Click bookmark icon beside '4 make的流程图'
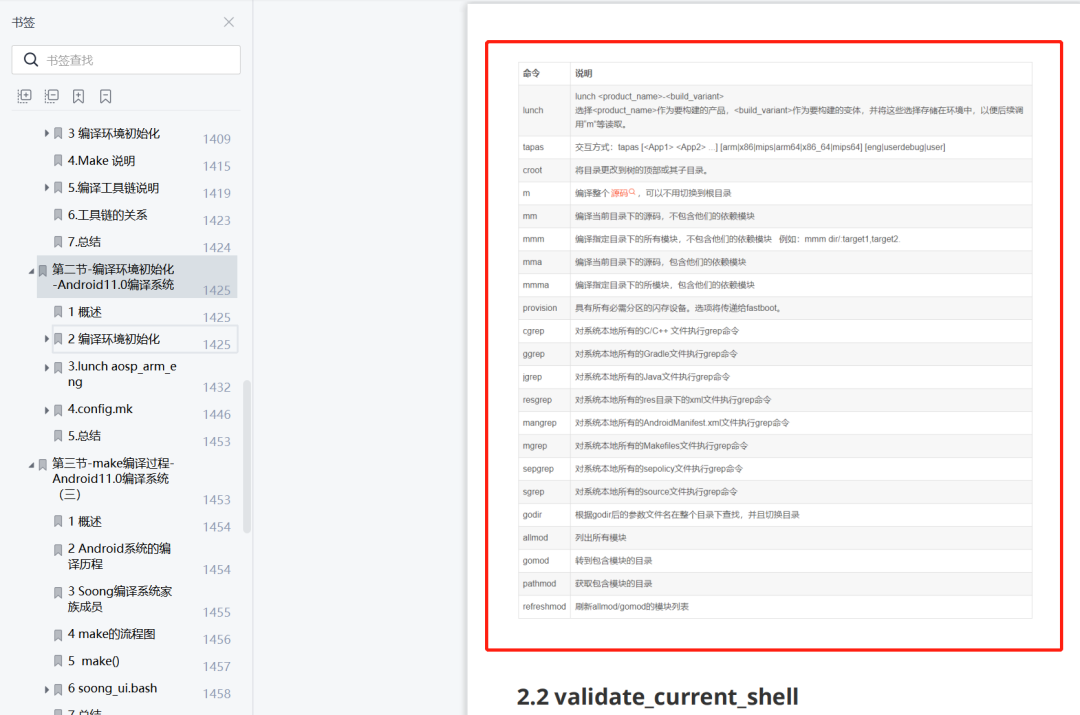The width and height of the screenshot is (1080, 715). [x=58, y=634]
